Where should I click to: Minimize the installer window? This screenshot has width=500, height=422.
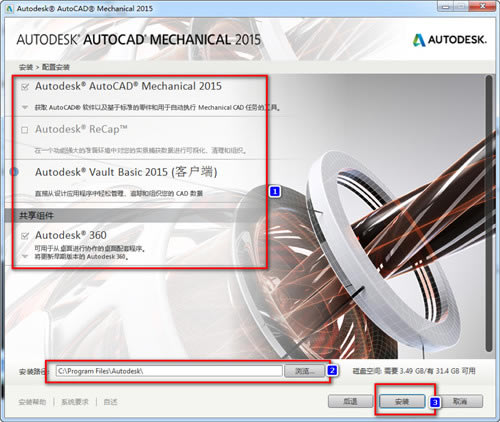pos(446,6)
